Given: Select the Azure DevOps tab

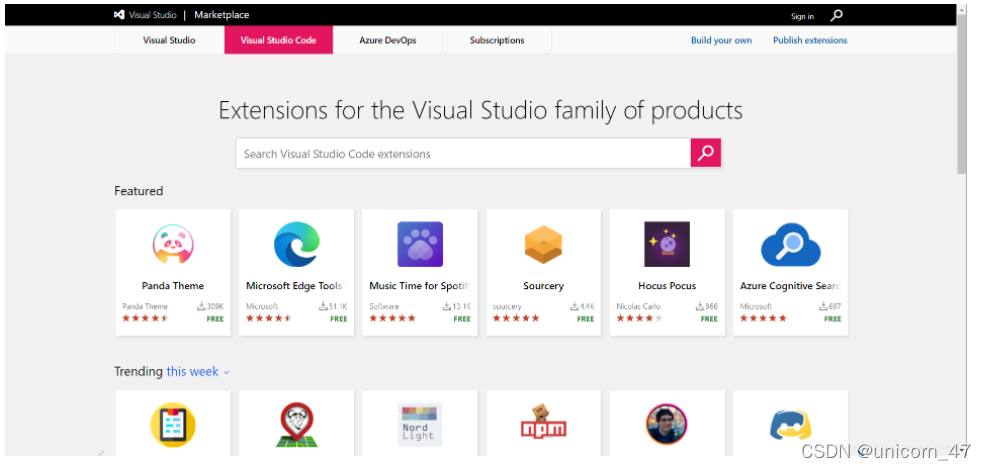Looking at the screenshot, I should (x=387, y=40).
